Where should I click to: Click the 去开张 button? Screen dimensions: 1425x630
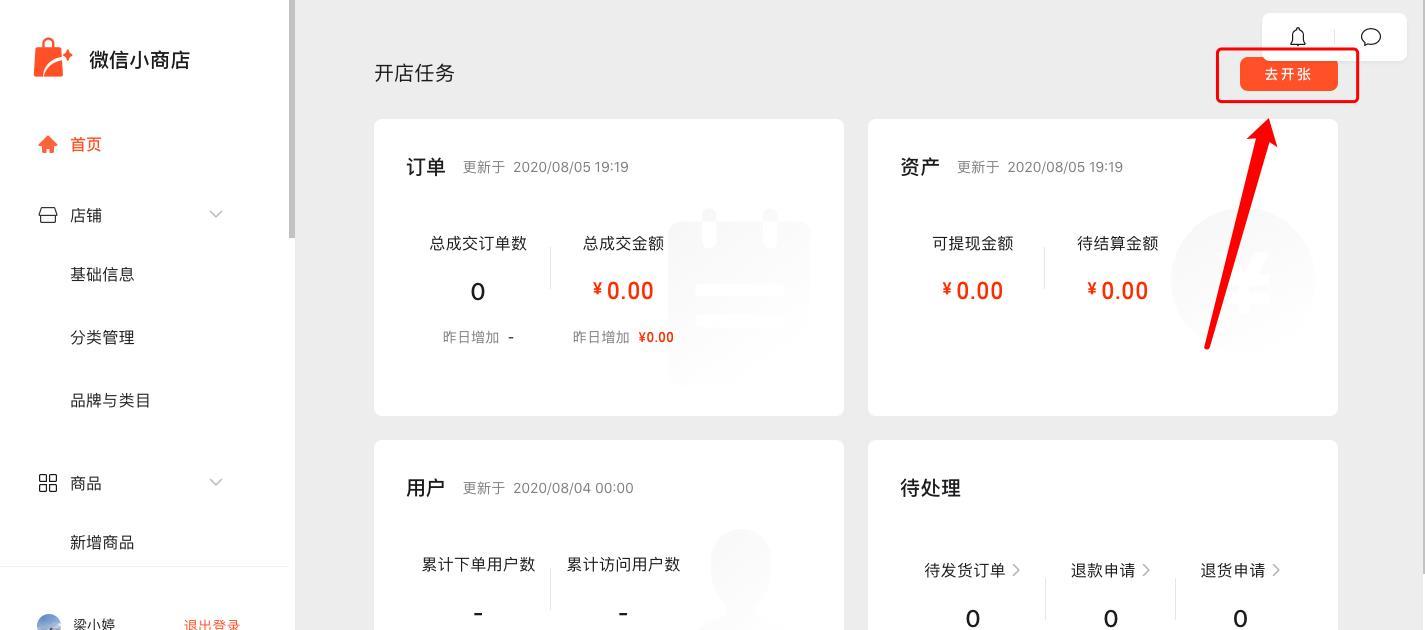[x=1288, y=74]
